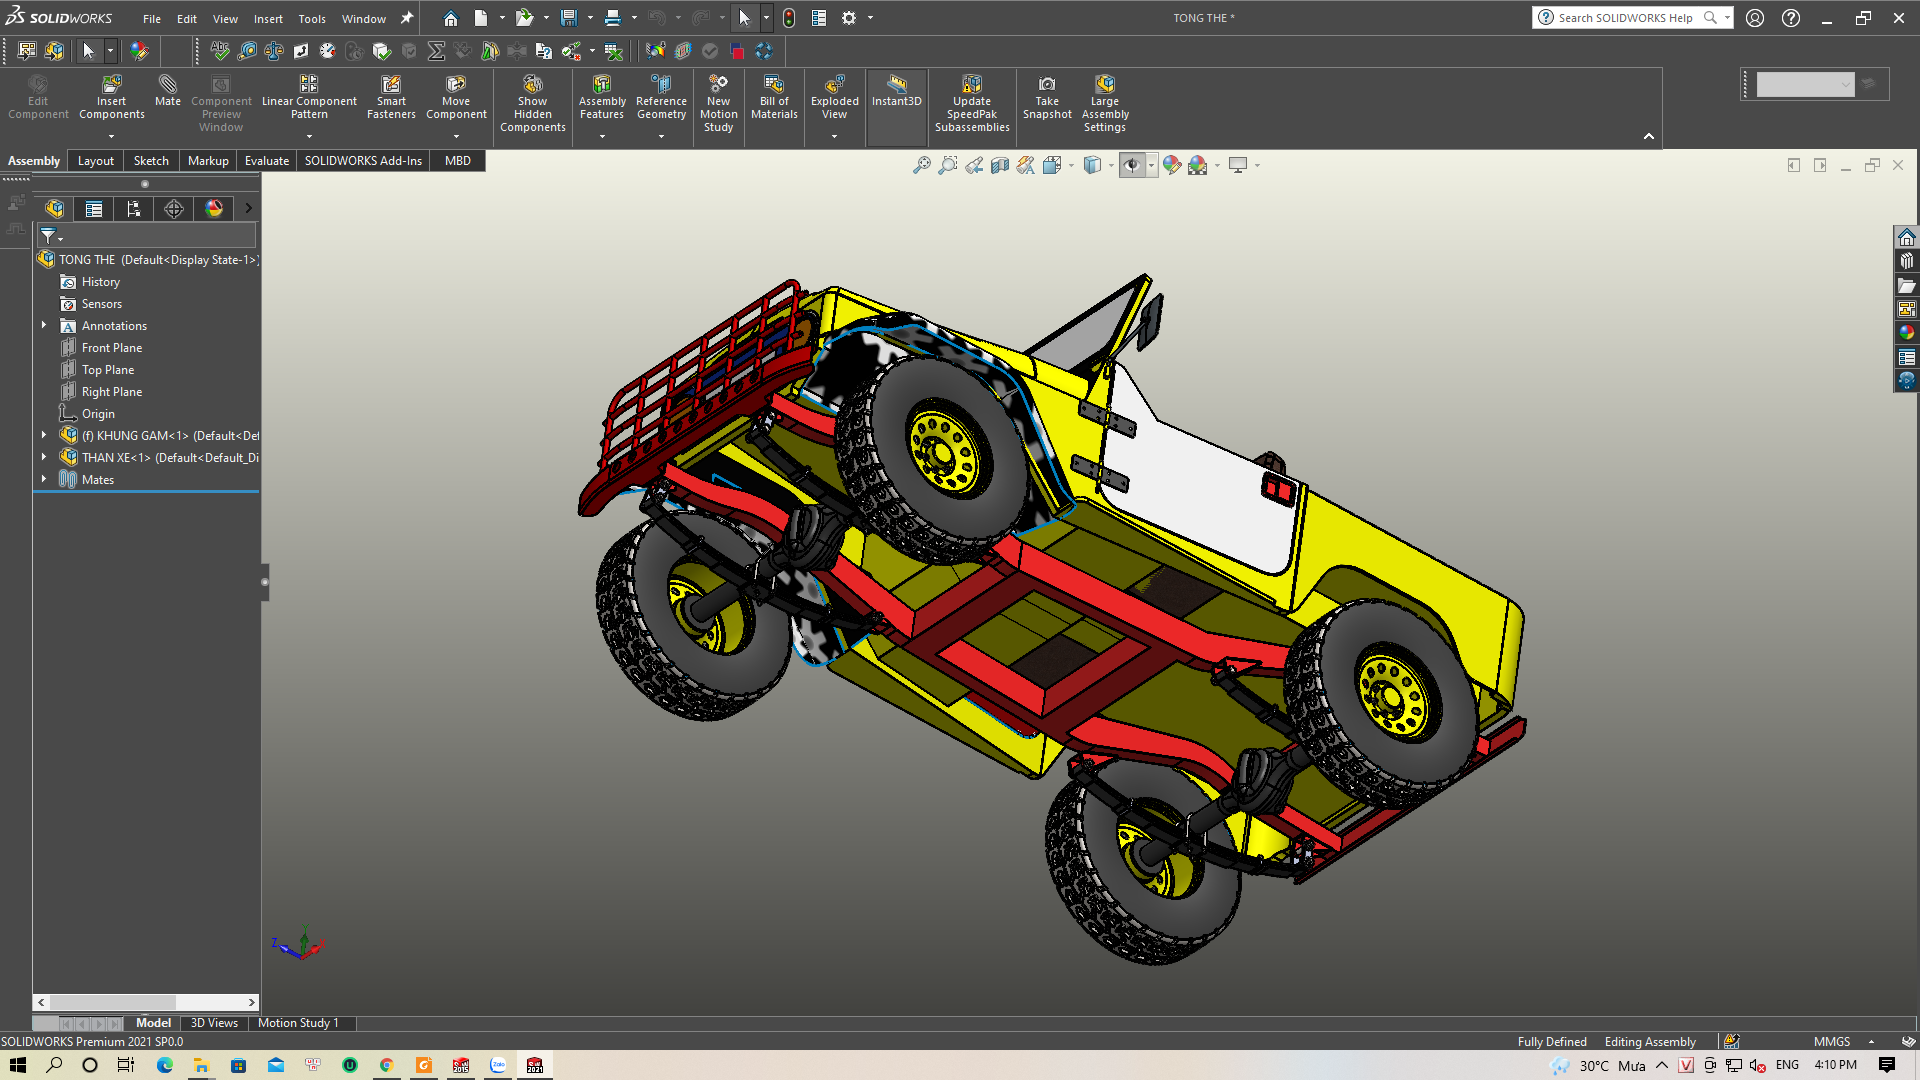Open the Options gear icon
This screenshot has width=1920, height=1080.
click(x=849, y=18)
